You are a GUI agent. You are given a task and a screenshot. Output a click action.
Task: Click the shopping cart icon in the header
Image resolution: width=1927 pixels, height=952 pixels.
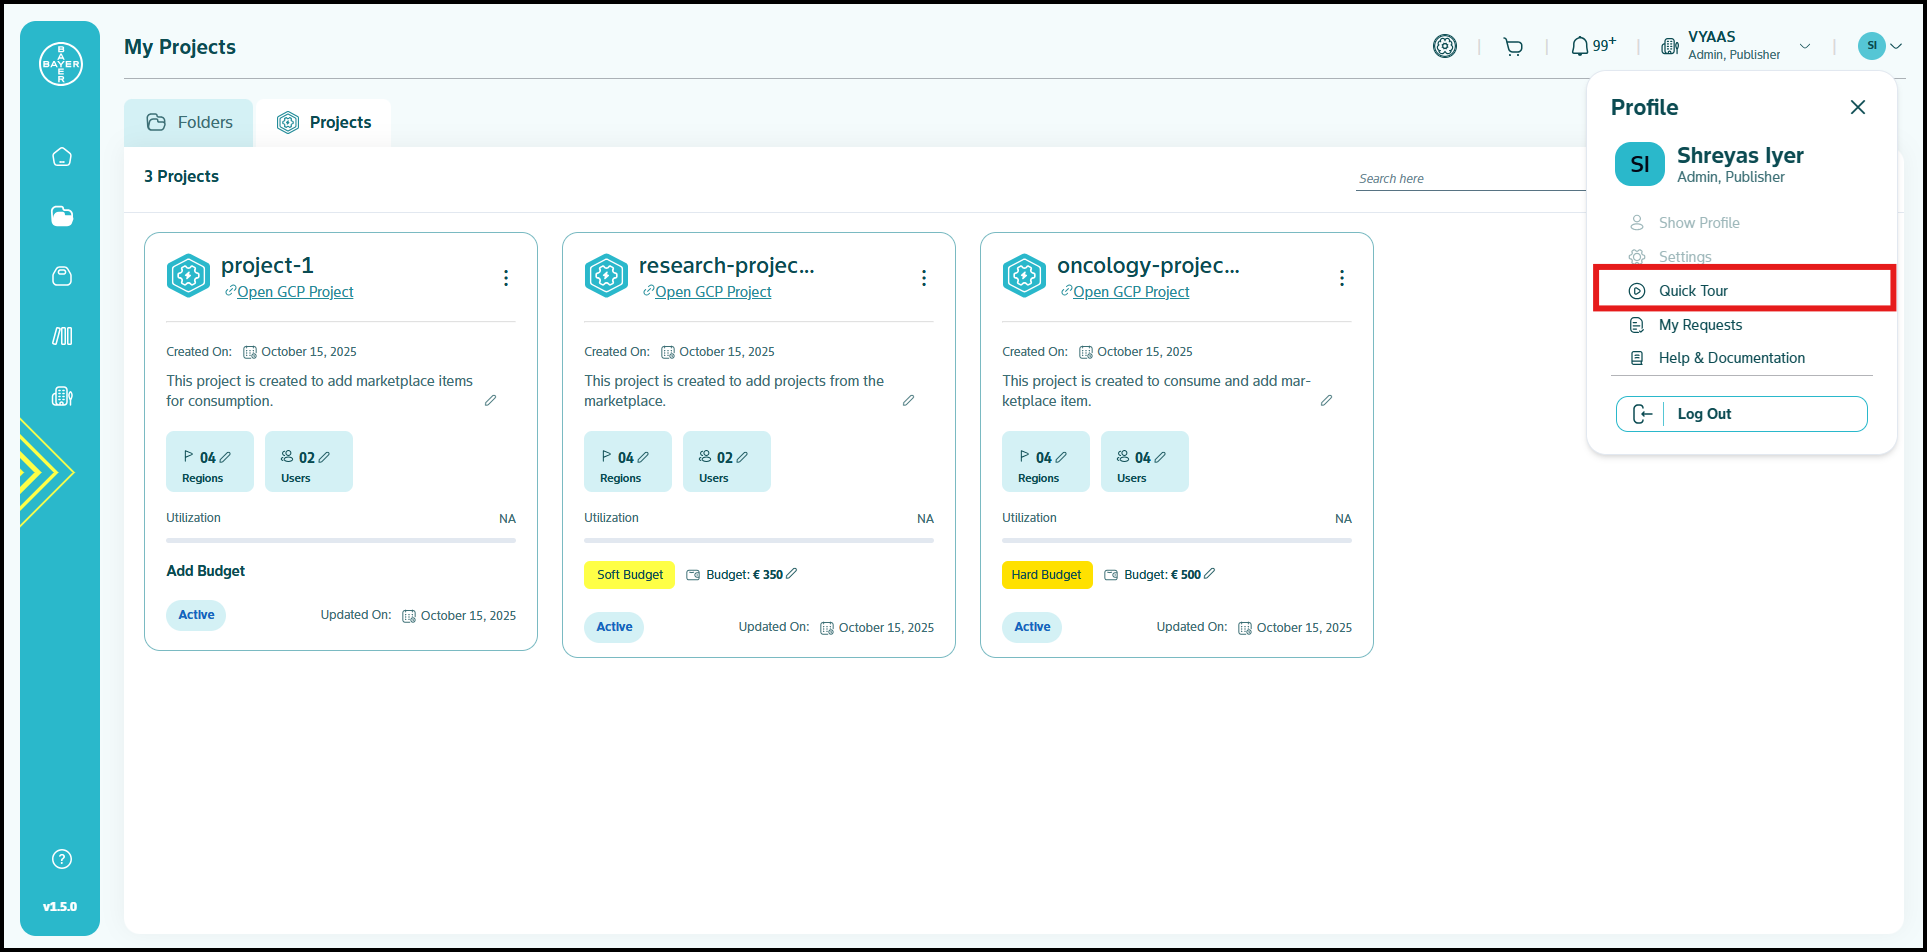(1513, 47)
